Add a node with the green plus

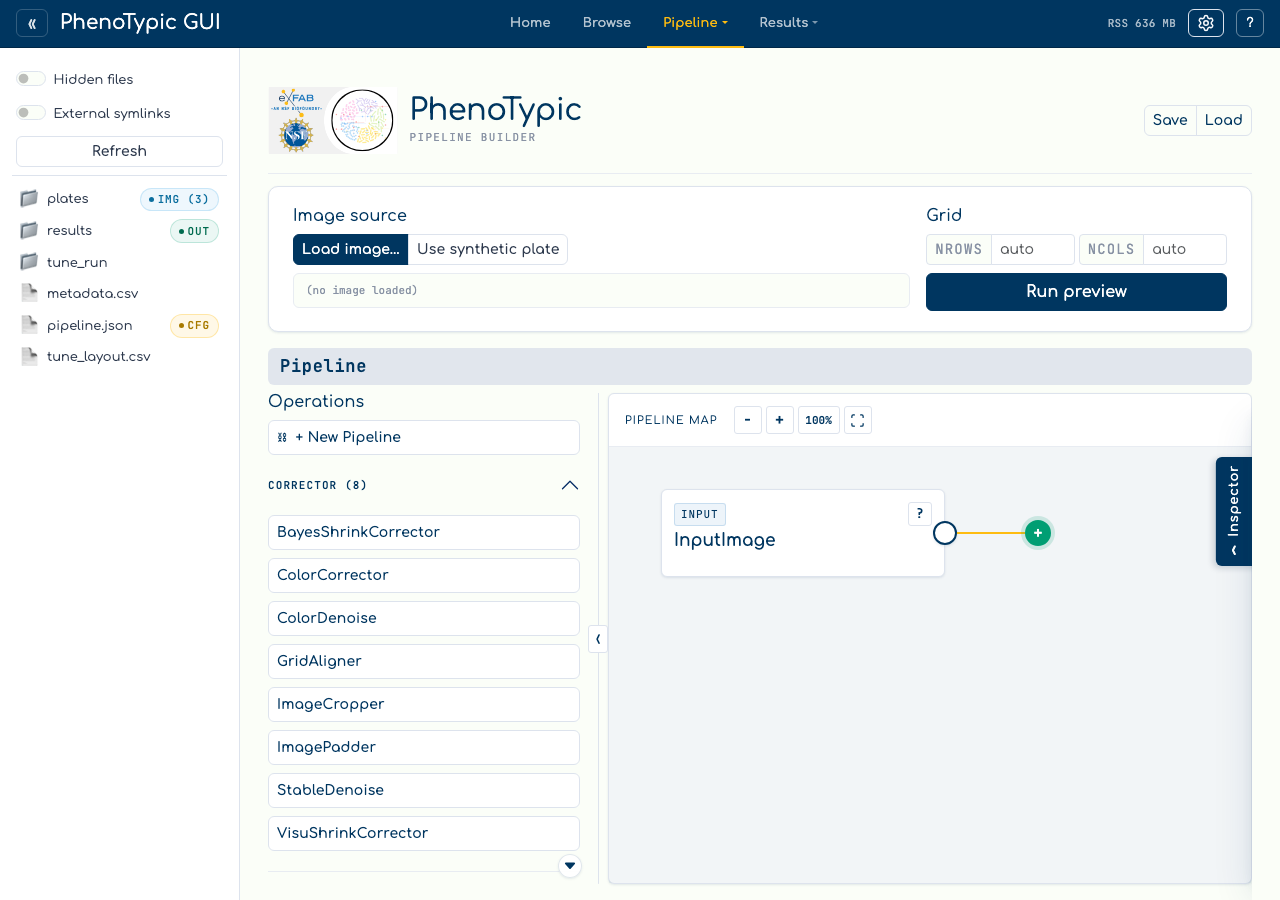[1038, 533]
